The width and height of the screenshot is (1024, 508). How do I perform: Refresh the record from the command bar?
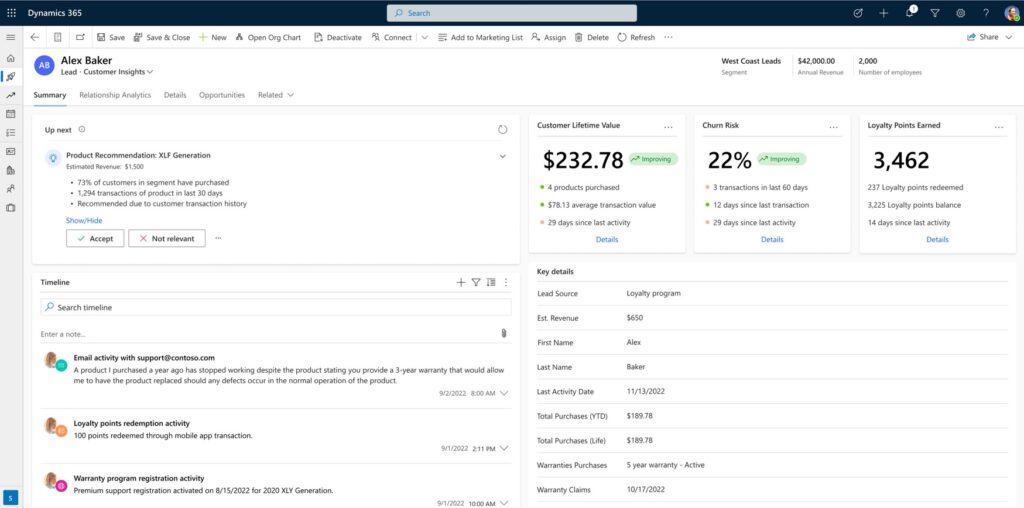coord(636,37)
